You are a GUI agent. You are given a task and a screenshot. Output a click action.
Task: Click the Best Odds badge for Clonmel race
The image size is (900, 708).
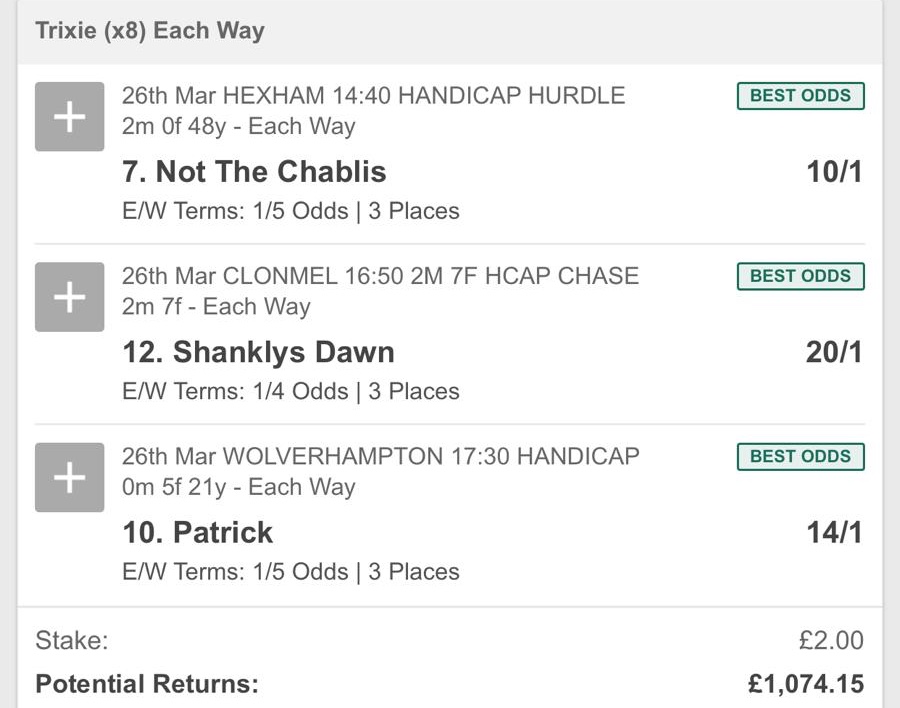coord(800,276)
